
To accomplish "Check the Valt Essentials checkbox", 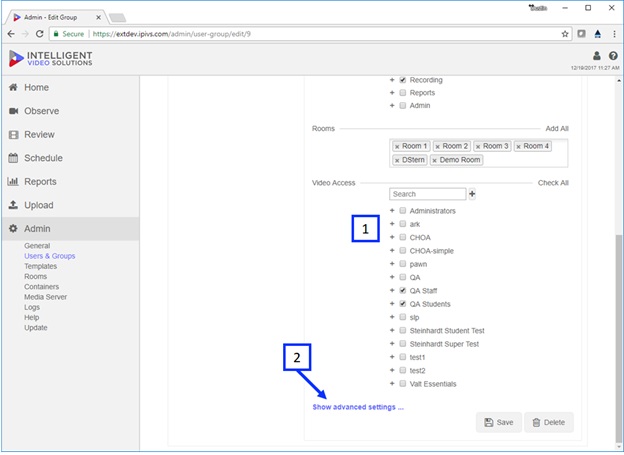I will click(x=403, y=384).
